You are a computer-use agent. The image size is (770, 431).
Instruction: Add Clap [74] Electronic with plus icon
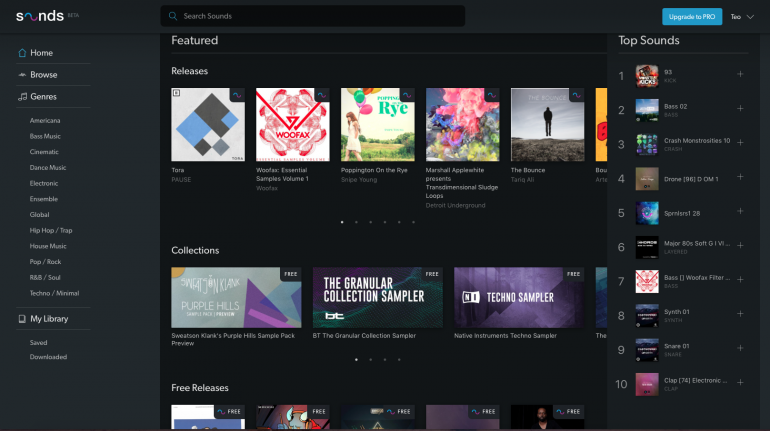[740, 382]
